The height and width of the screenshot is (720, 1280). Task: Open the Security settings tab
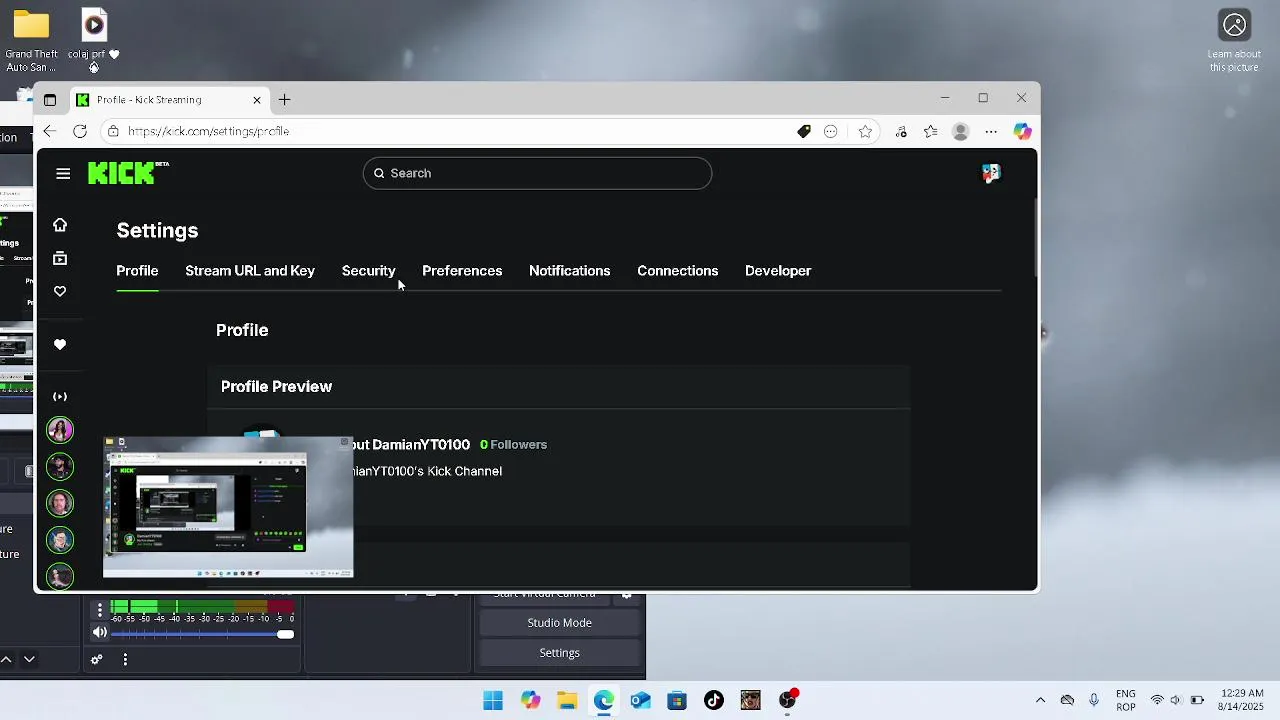(368, 271)
